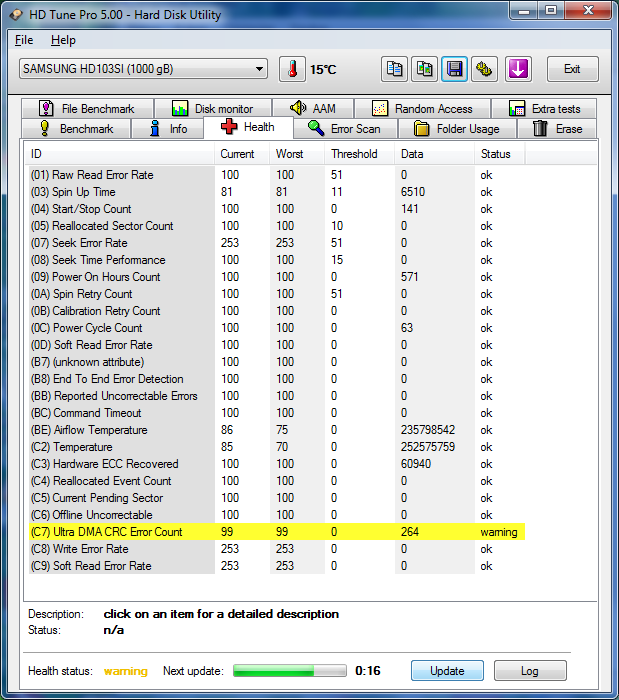Click the thermometer temperature icon
Image resolution: width=619 pixels, height=700 pixels.
click(x=292, y=69)
